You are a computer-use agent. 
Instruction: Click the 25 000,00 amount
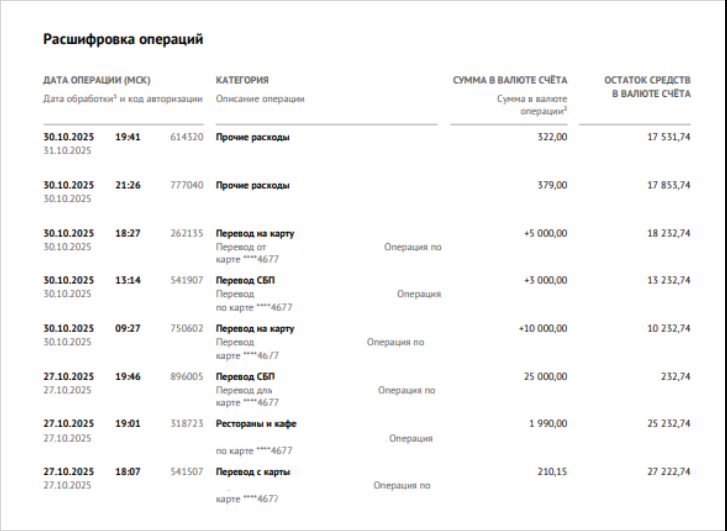click(x=545, y=376)
